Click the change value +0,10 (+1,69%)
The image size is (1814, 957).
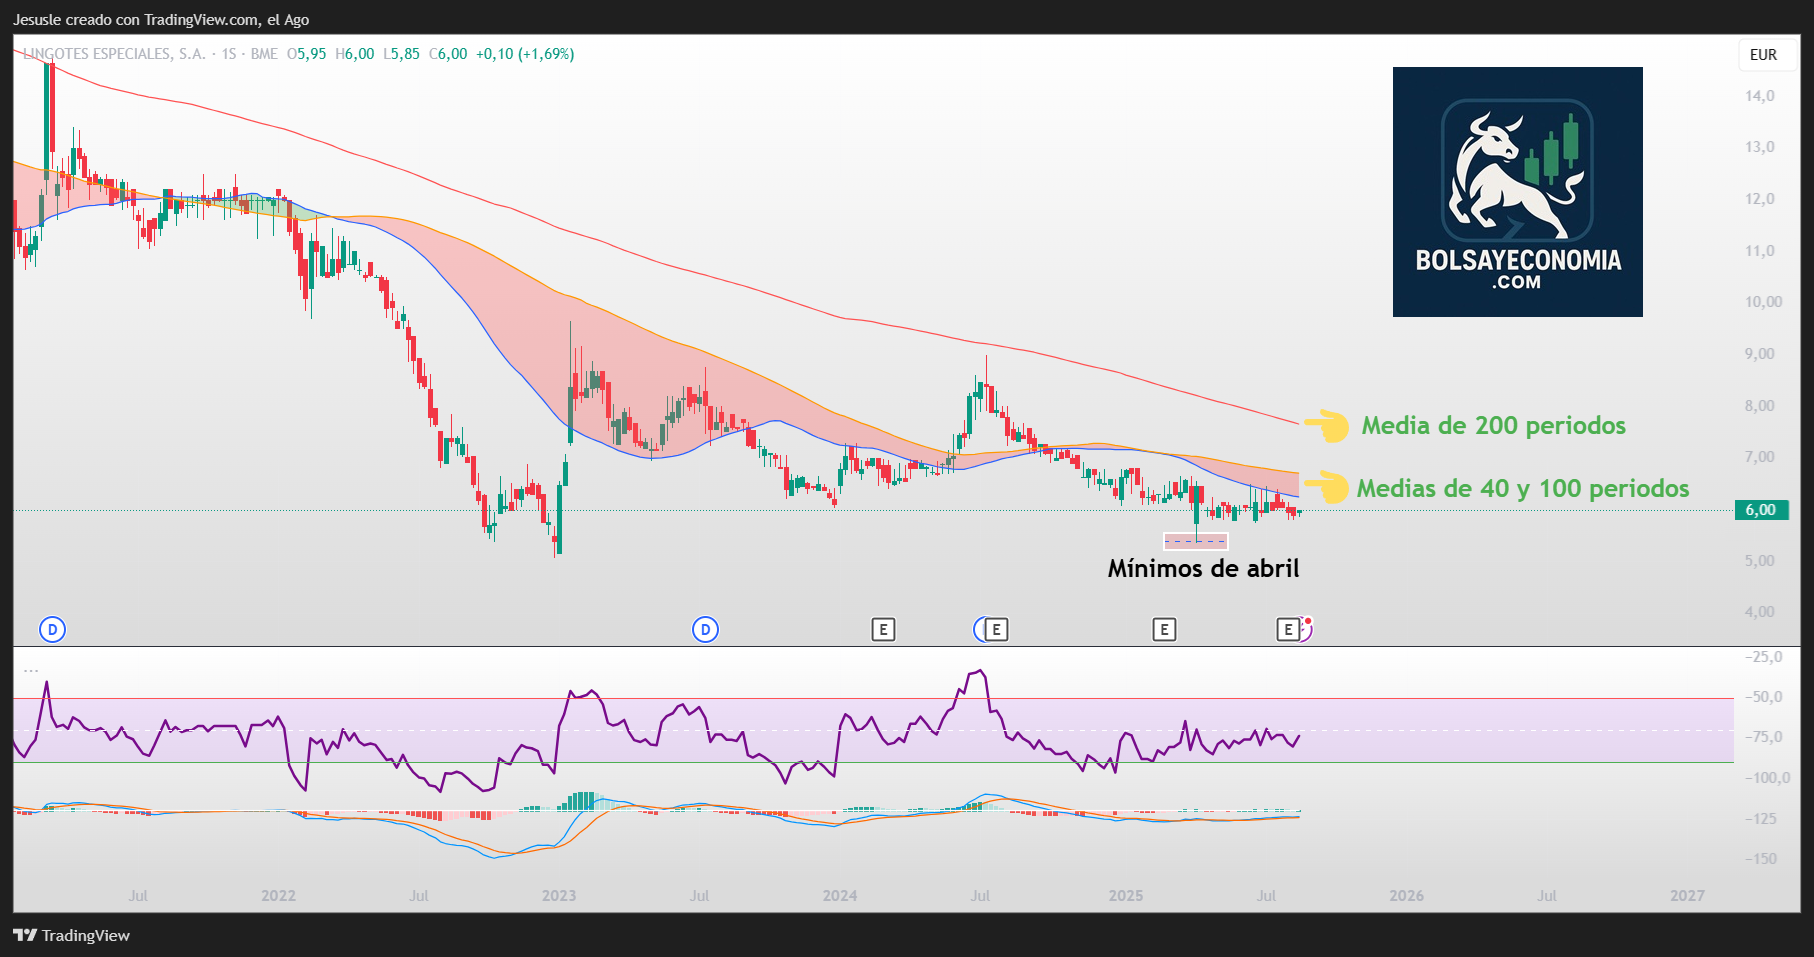525,54
